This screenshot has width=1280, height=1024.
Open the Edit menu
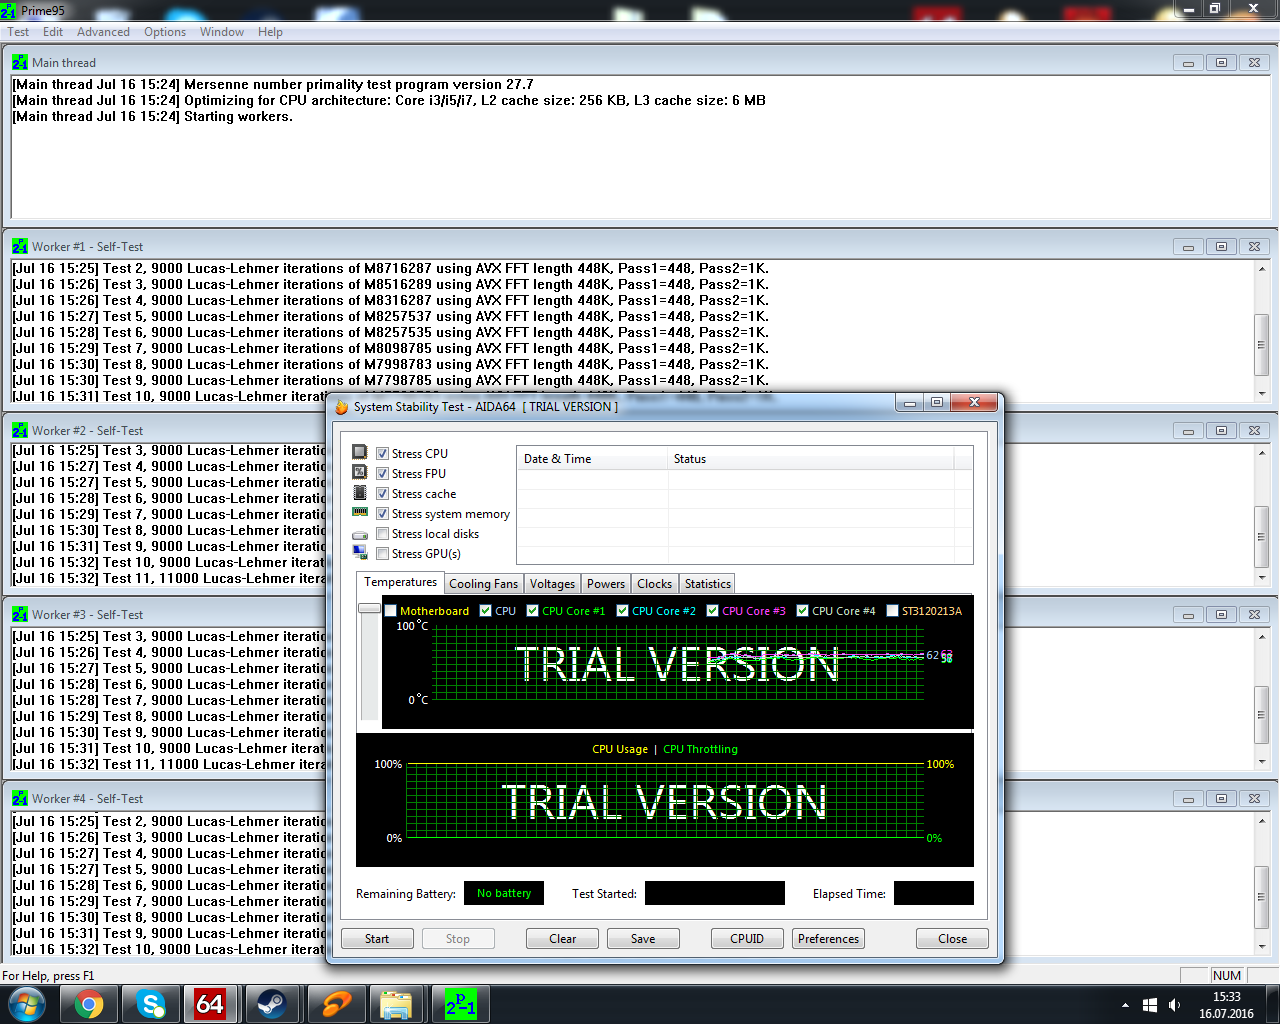[53, 32]
